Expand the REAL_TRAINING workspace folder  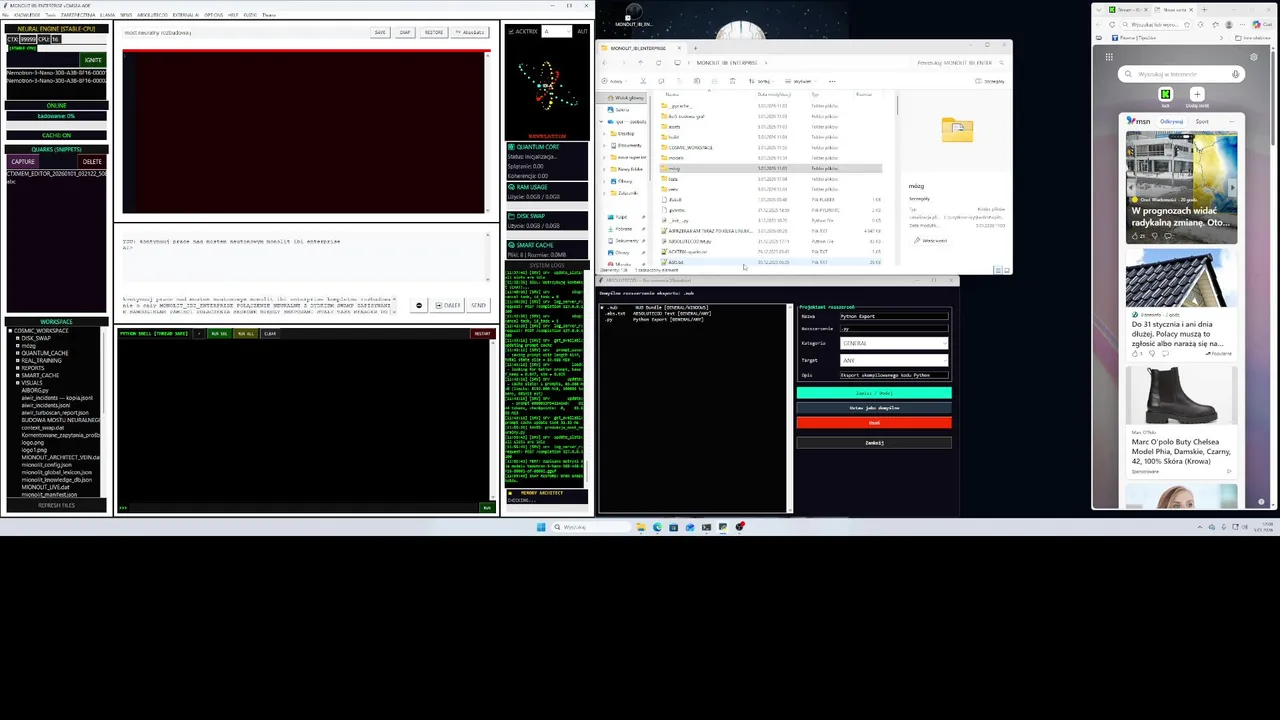pos(18,361)
